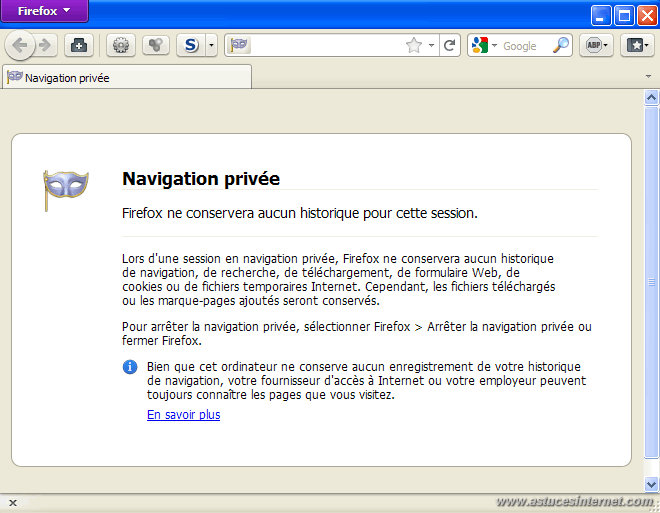Close the Firefox window
This screenshot has width=660, height=513.
(x=647, y=16)
